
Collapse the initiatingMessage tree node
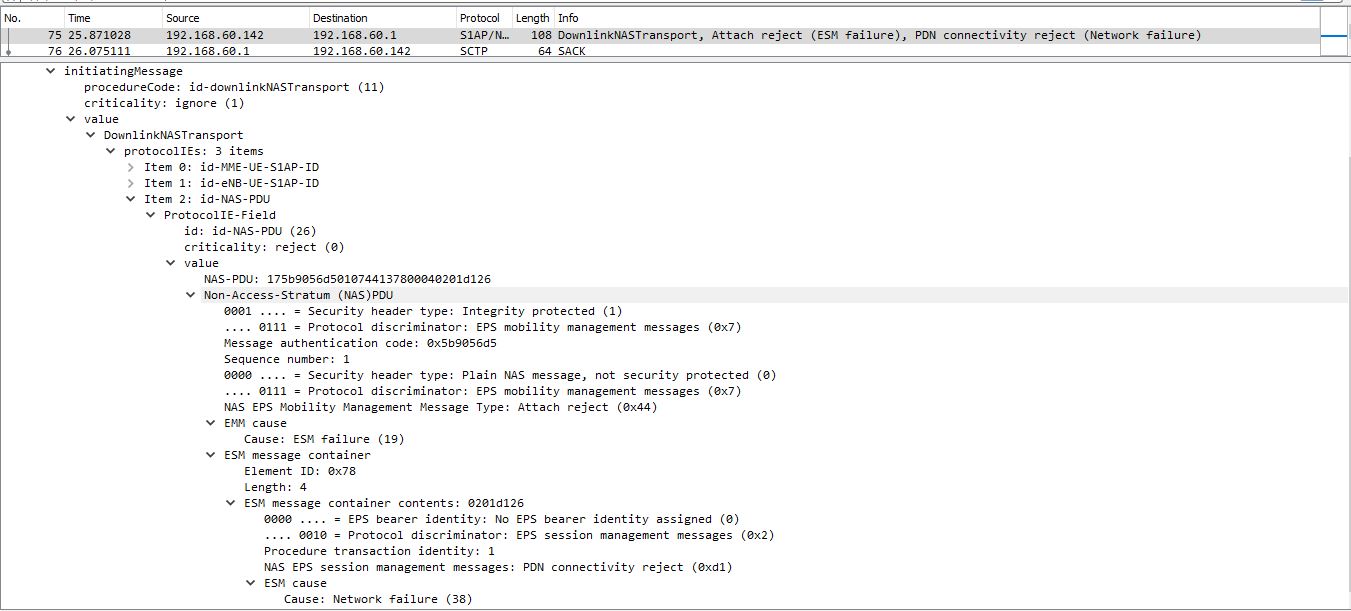click(50, 70)
